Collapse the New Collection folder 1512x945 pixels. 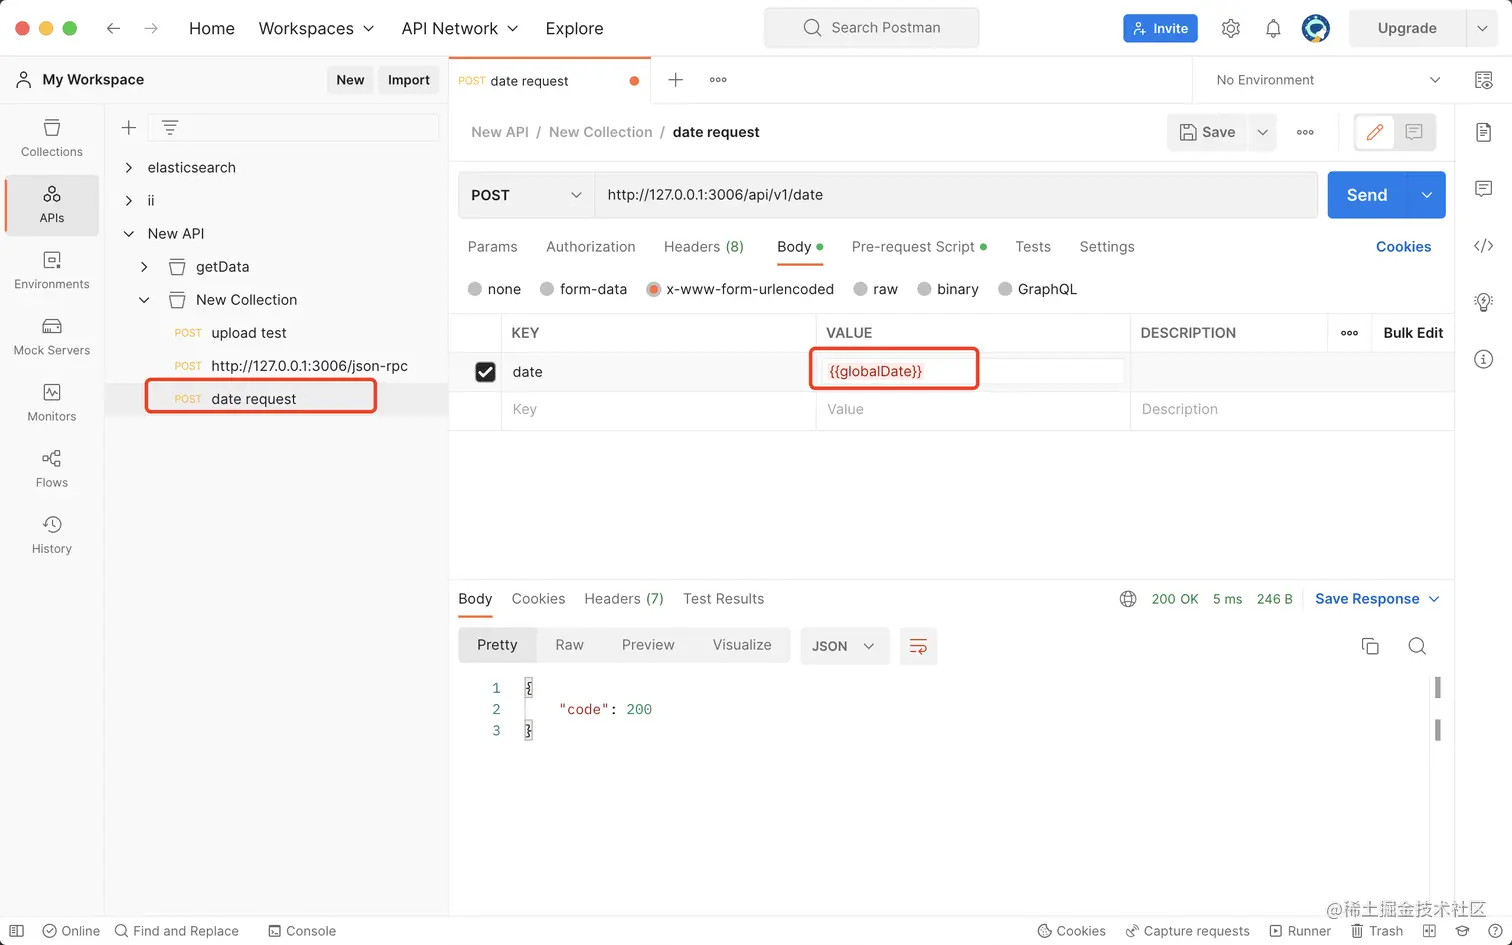tap(143, 299)
